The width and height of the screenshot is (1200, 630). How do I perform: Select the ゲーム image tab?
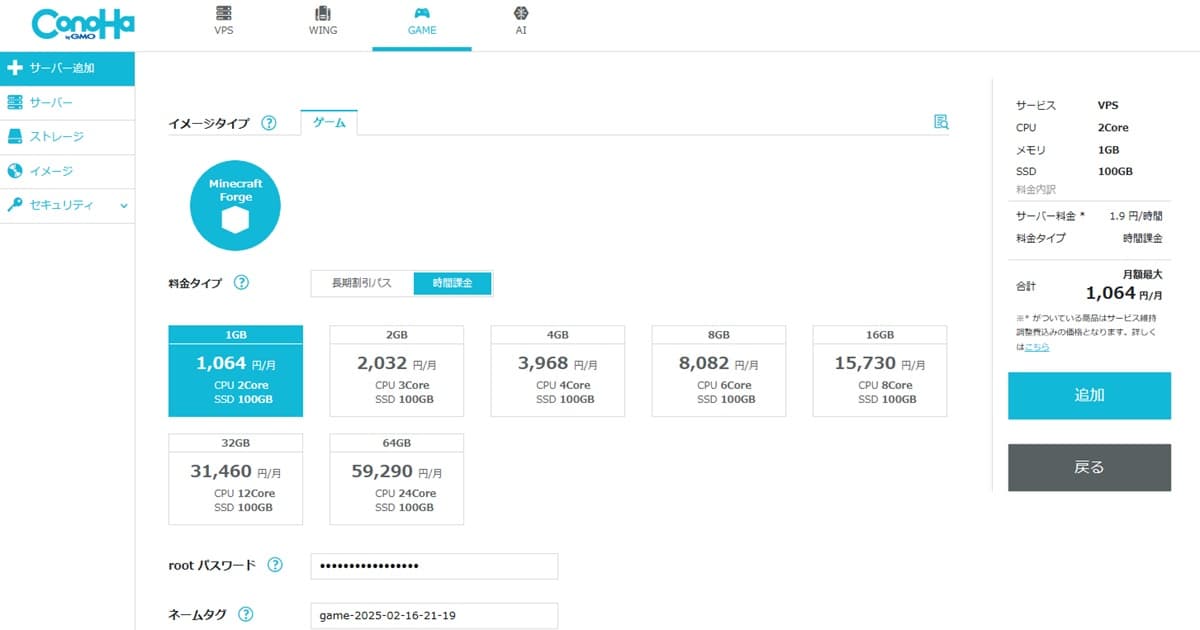(329, 122)
